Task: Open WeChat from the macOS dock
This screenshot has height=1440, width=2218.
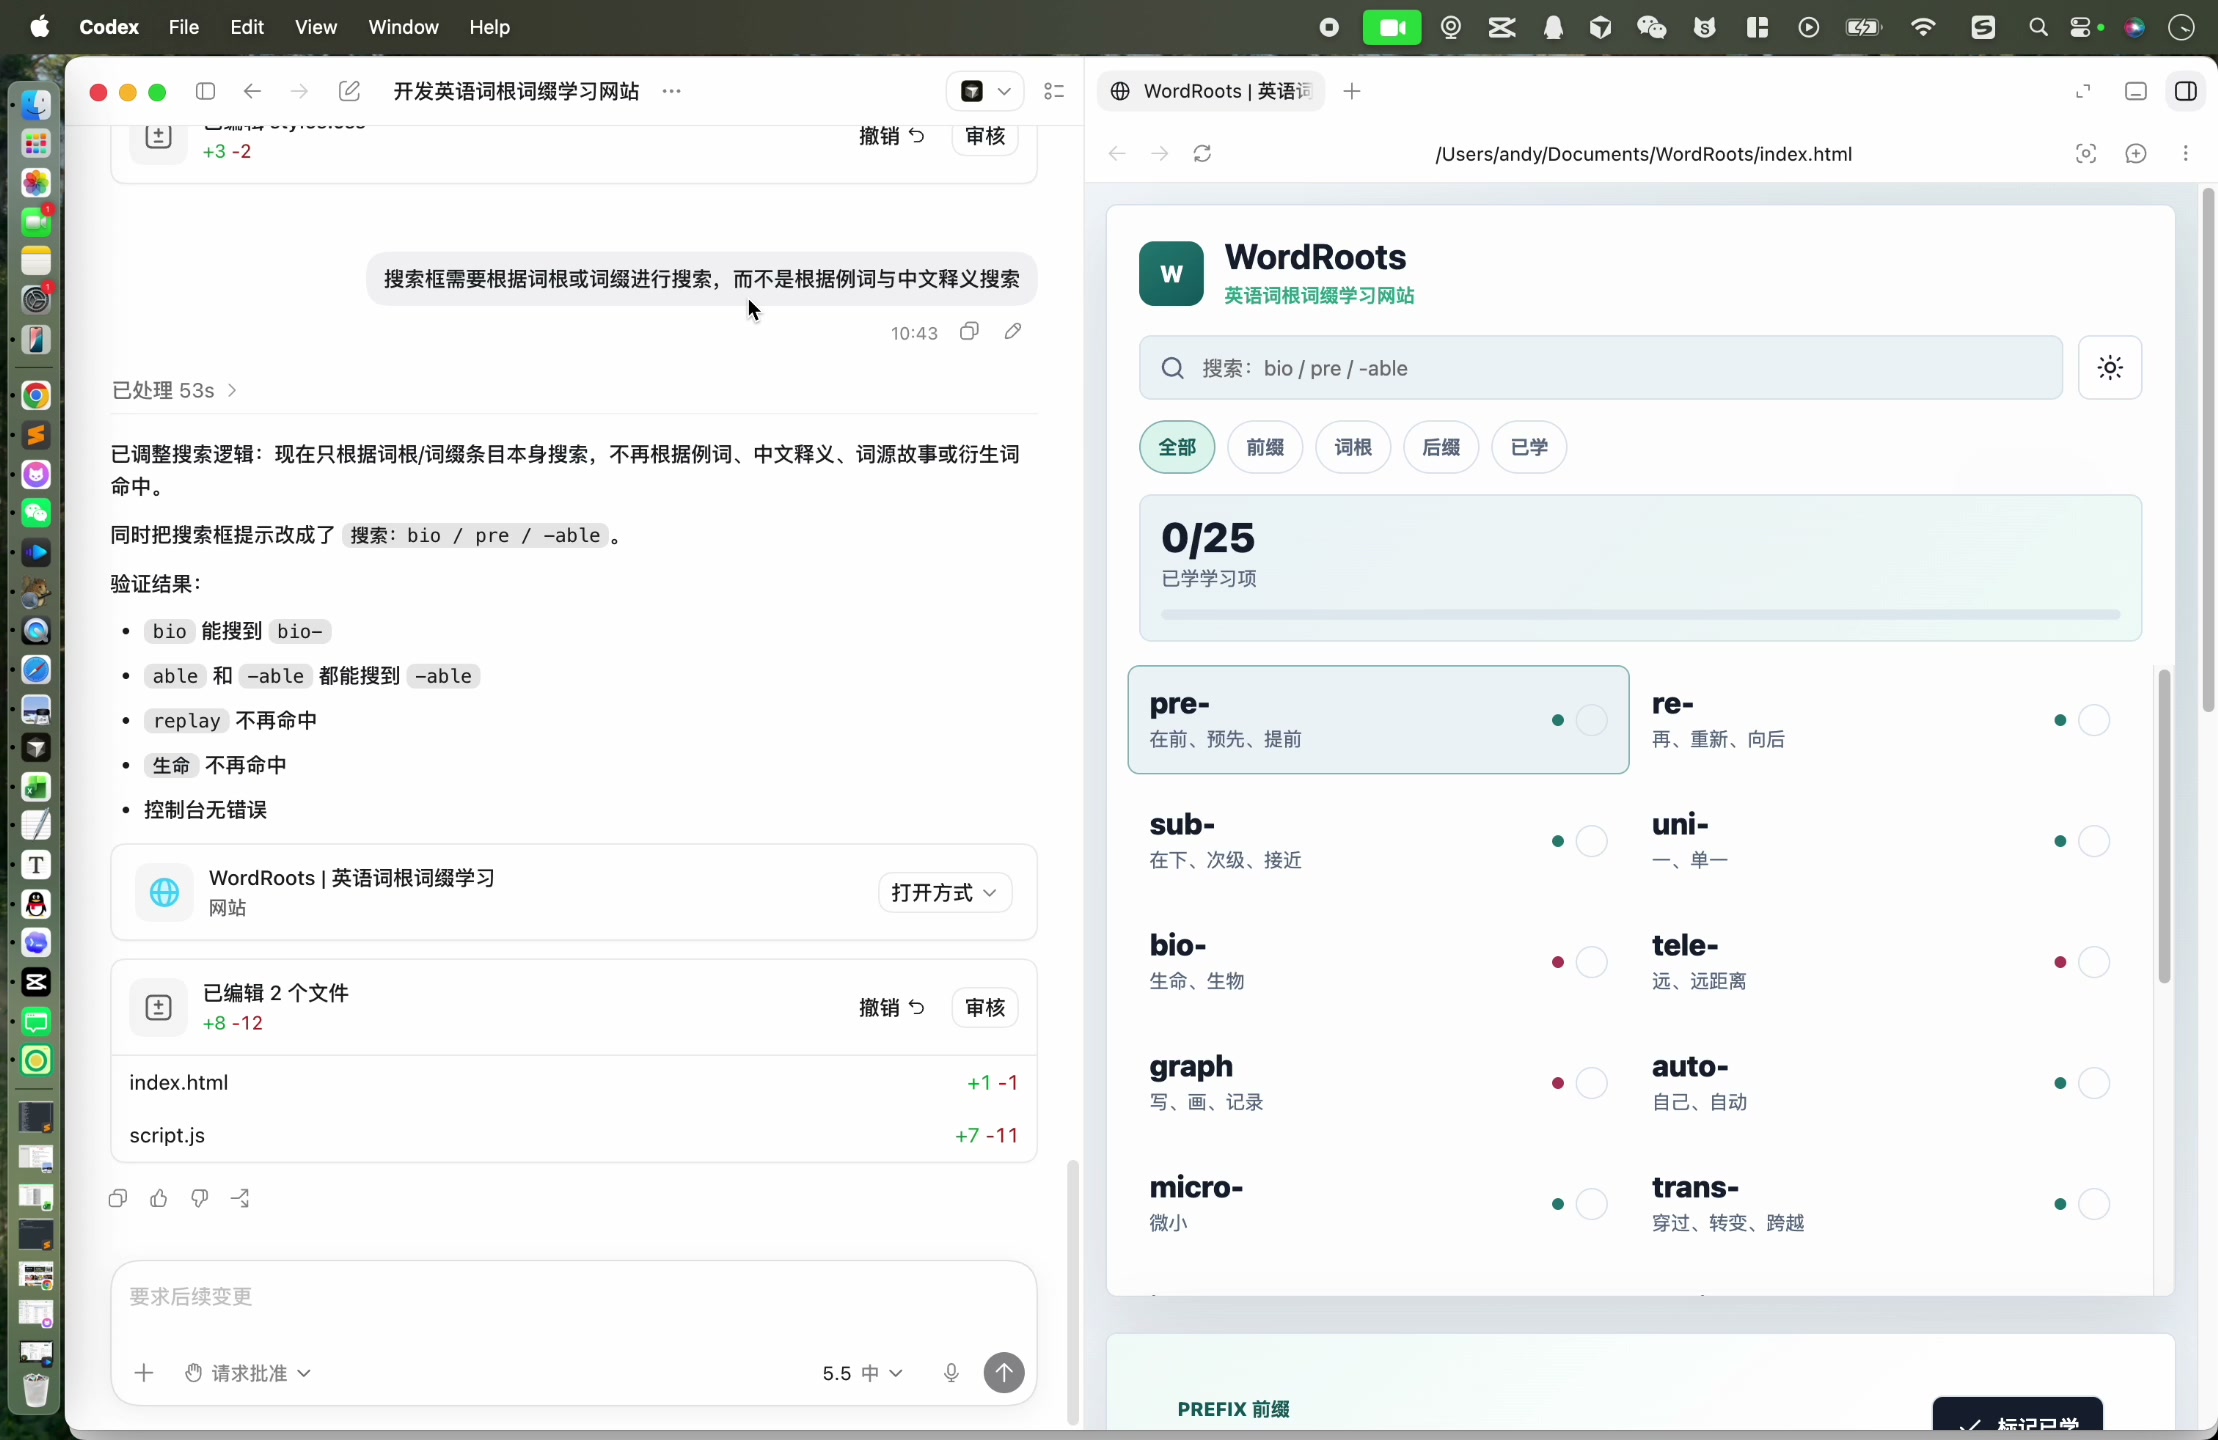Action: [36, 513]
